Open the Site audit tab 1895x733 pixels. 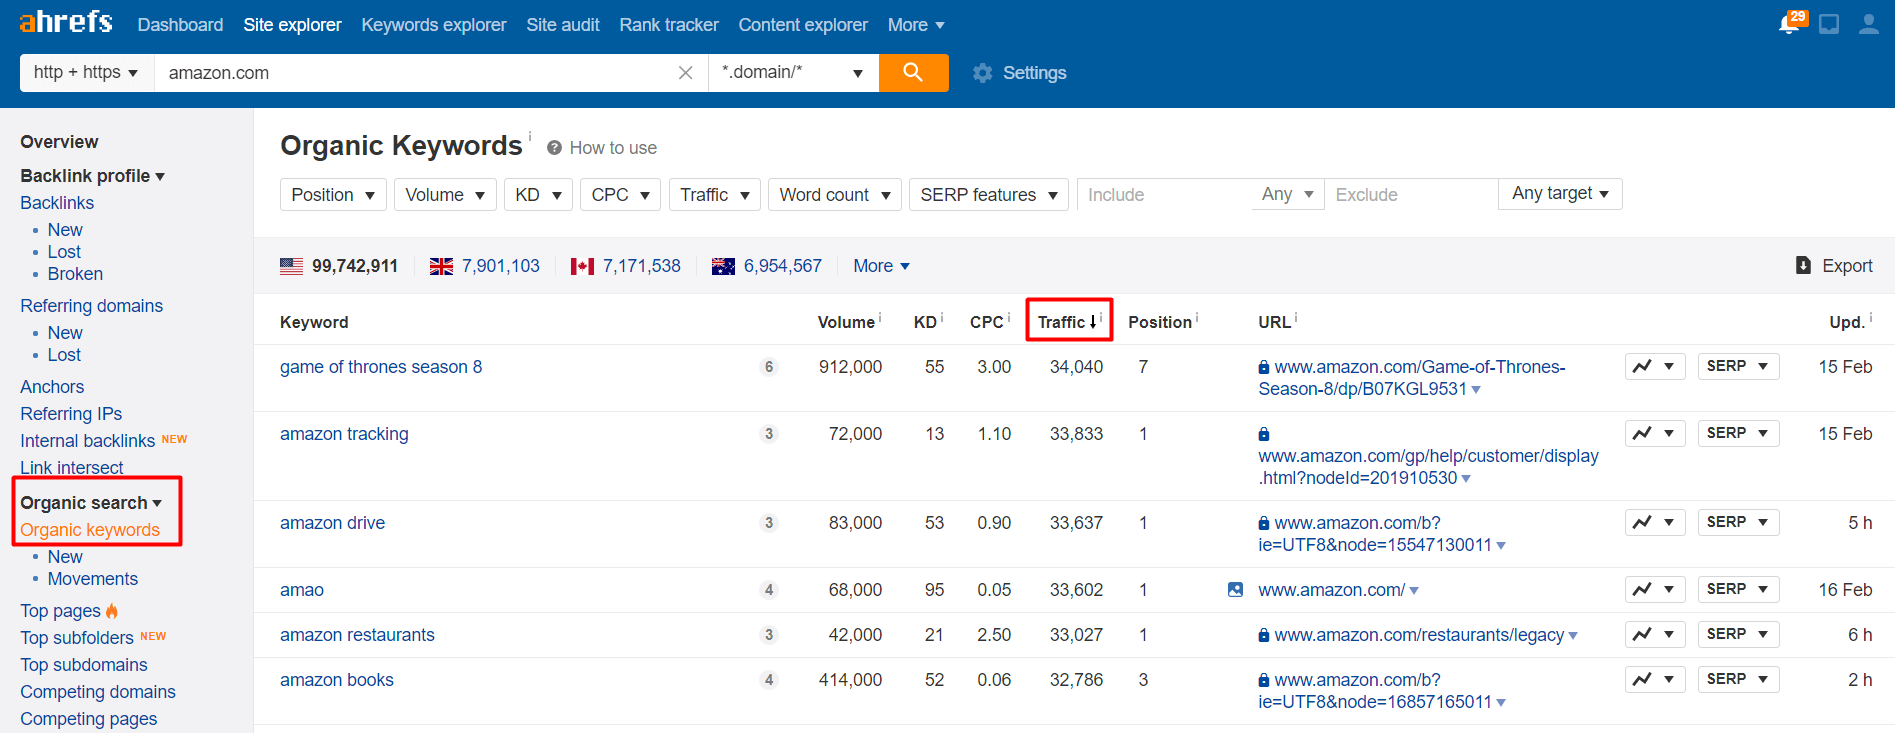563,25
